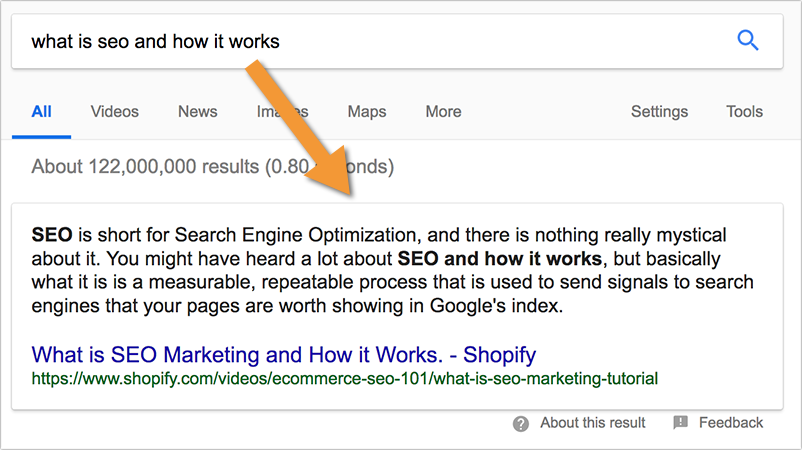This screenshot has width=802, height=450.
Task: Click the green shopify.com URL
Action: tap(344, 379)
